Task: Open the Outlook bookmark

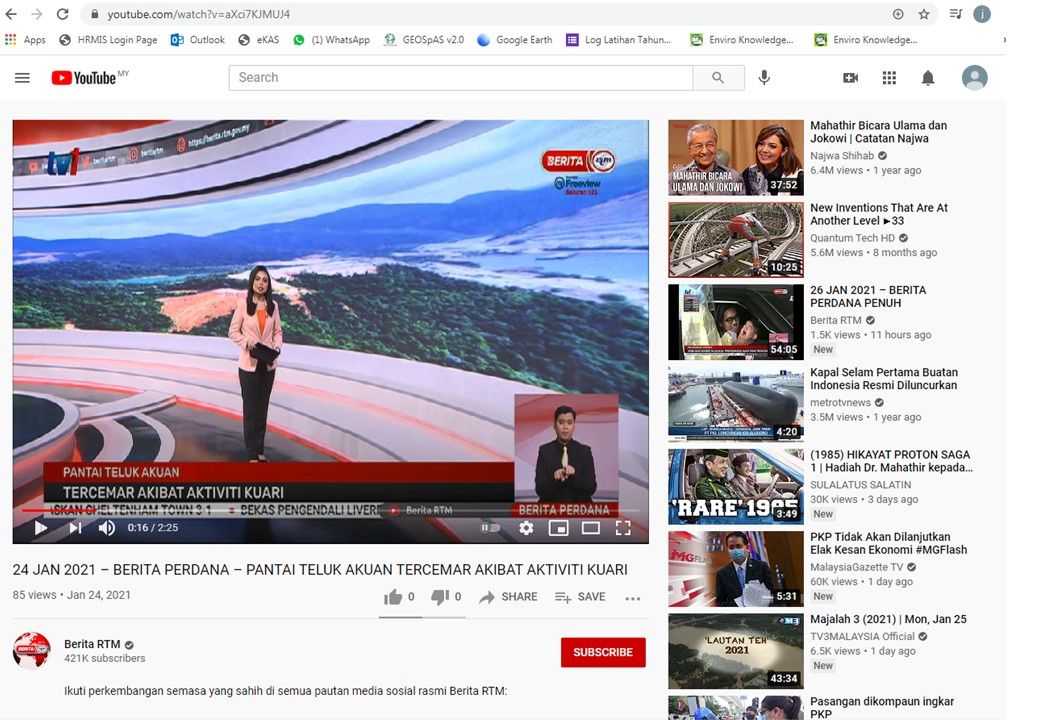Action: [198, 40]
